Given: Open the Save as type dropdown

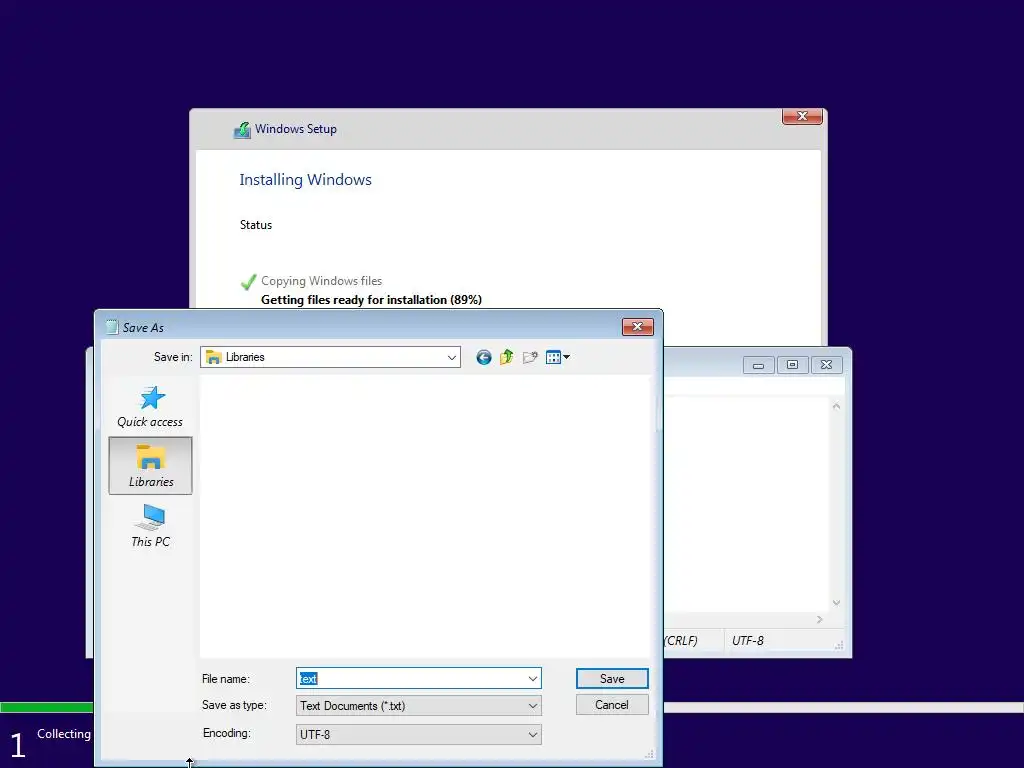Looking at the screenshot, I should (419, 706).
